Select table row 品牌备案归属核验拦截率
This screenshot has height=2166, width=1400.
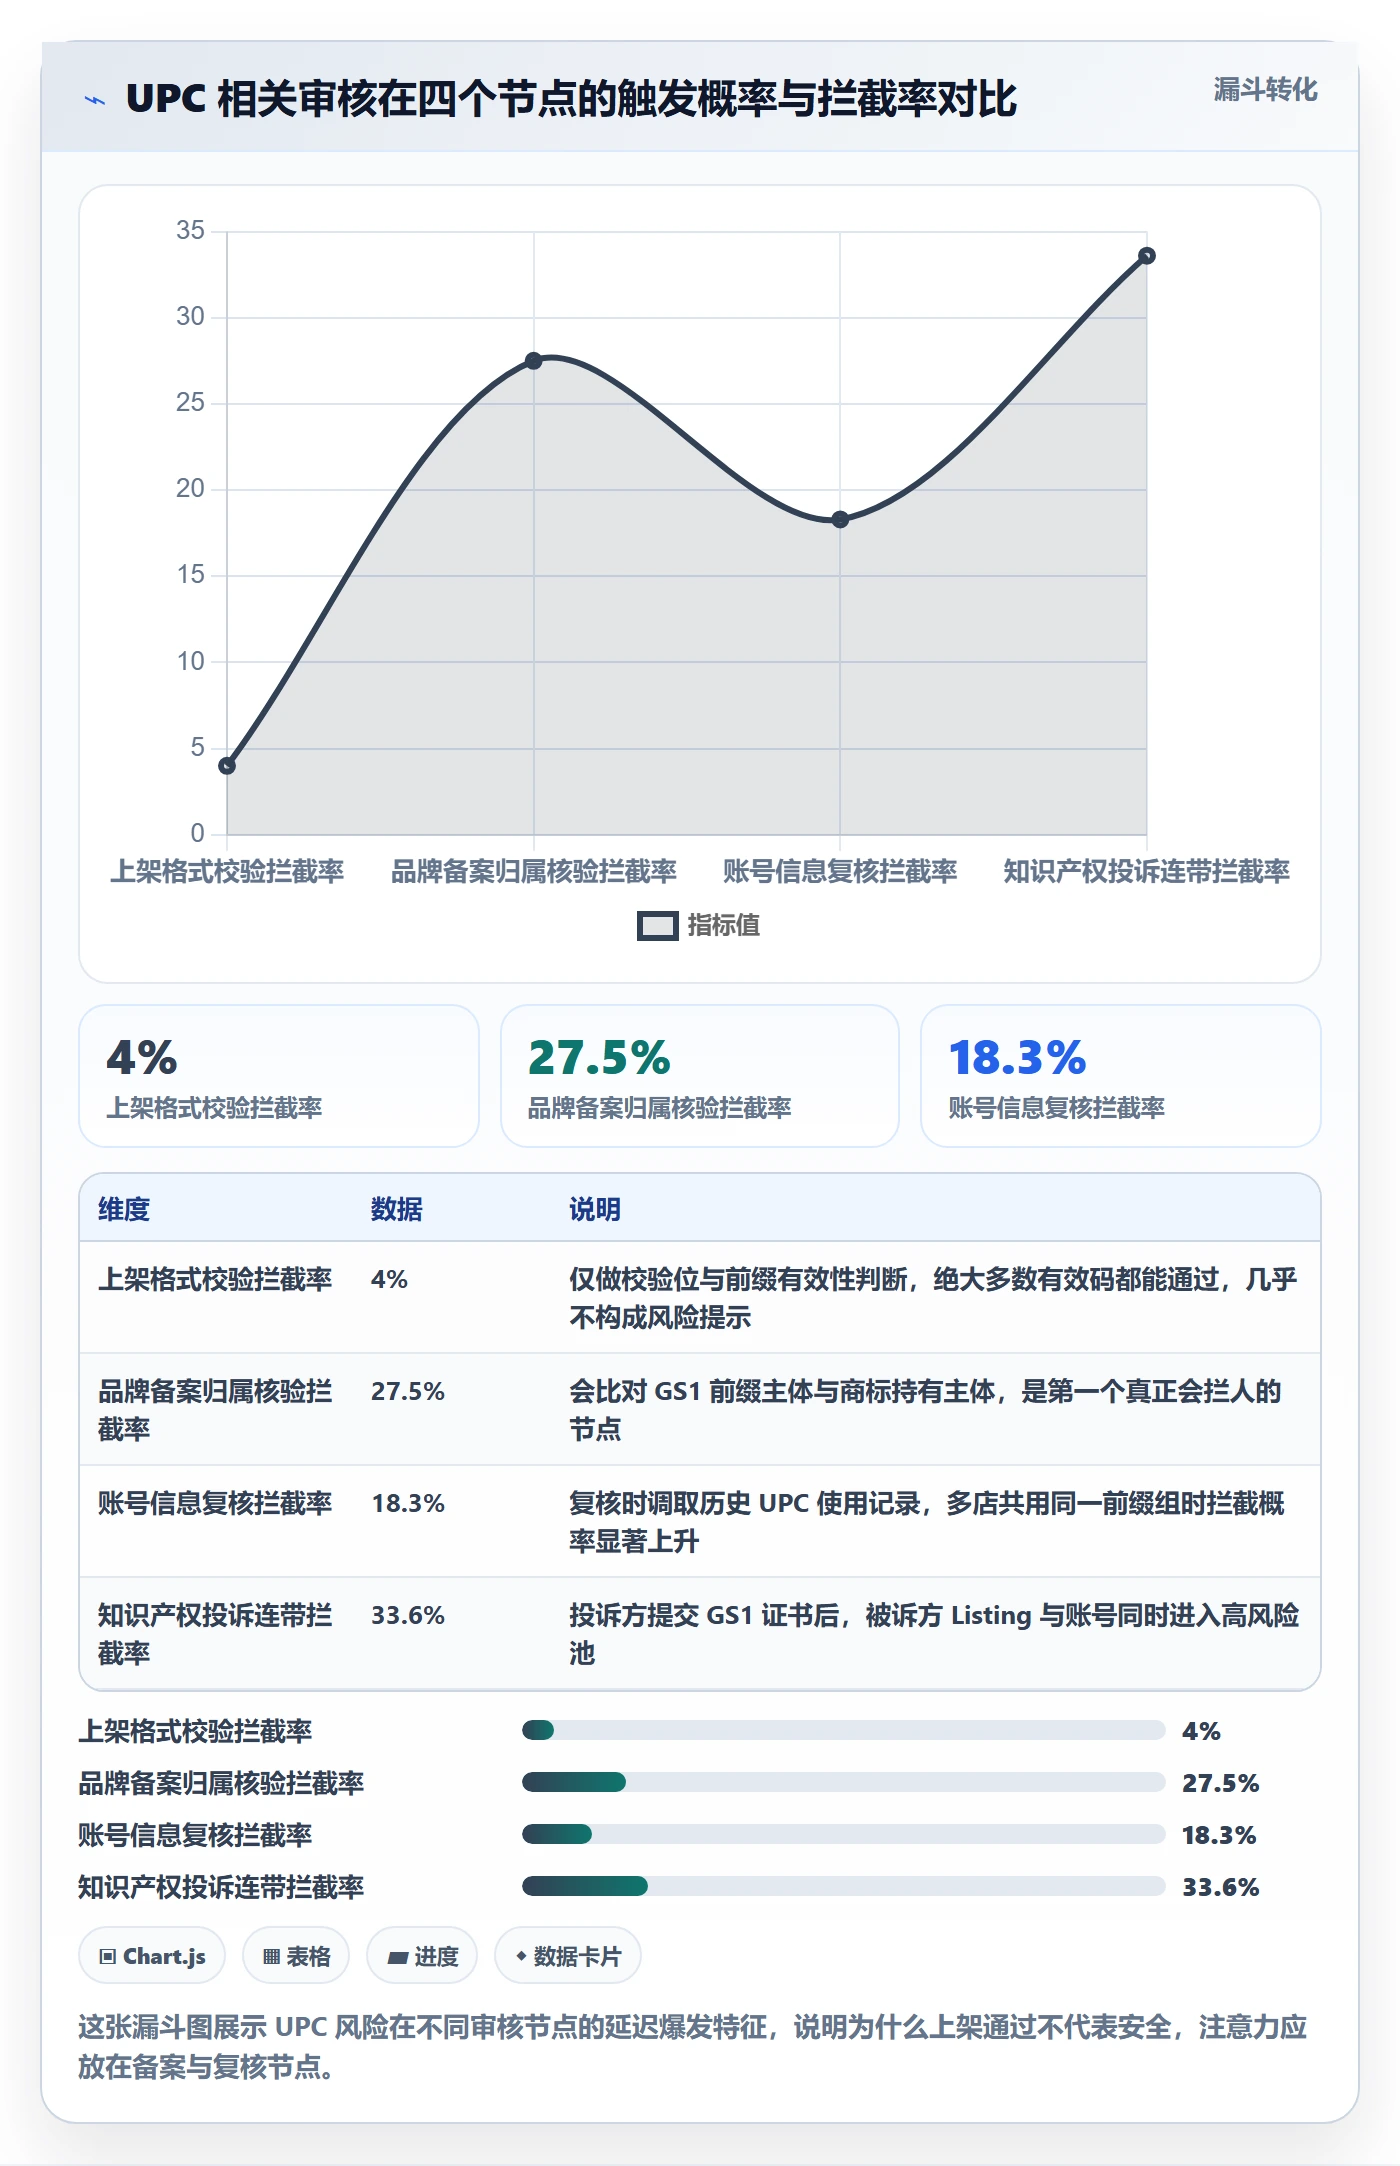(x=700, y=1410)
